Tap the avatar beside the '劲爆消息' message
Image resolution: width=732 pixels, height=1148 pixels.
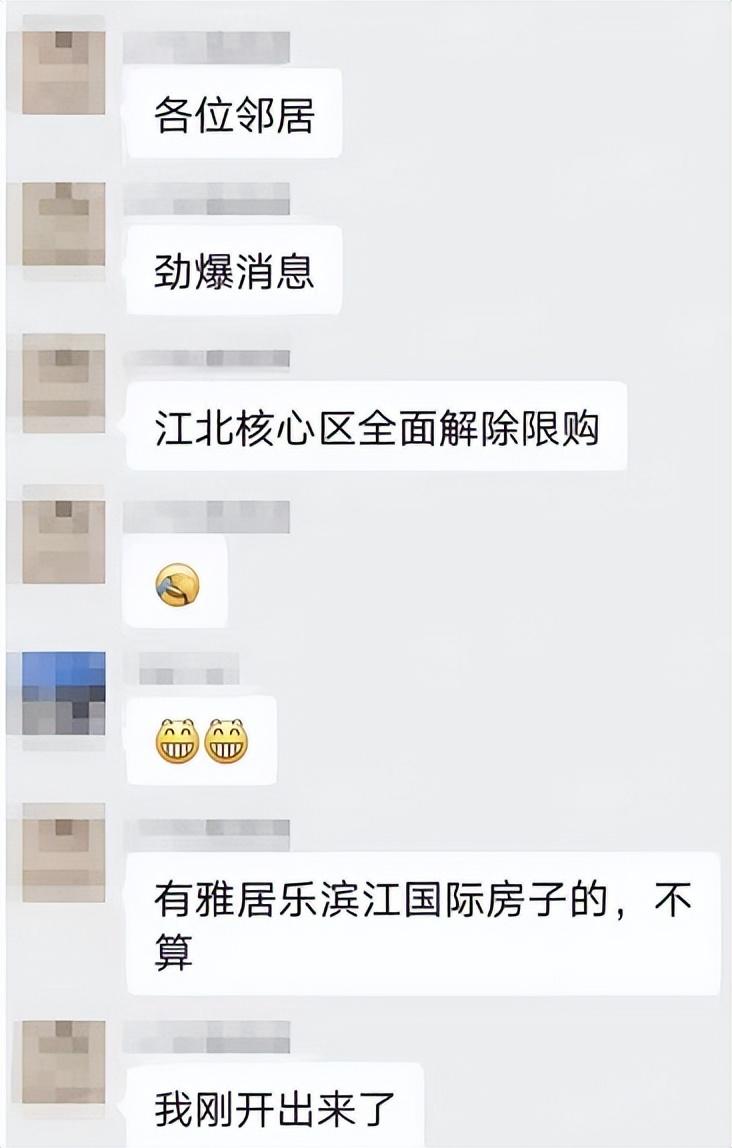click(x=64, y=224)
